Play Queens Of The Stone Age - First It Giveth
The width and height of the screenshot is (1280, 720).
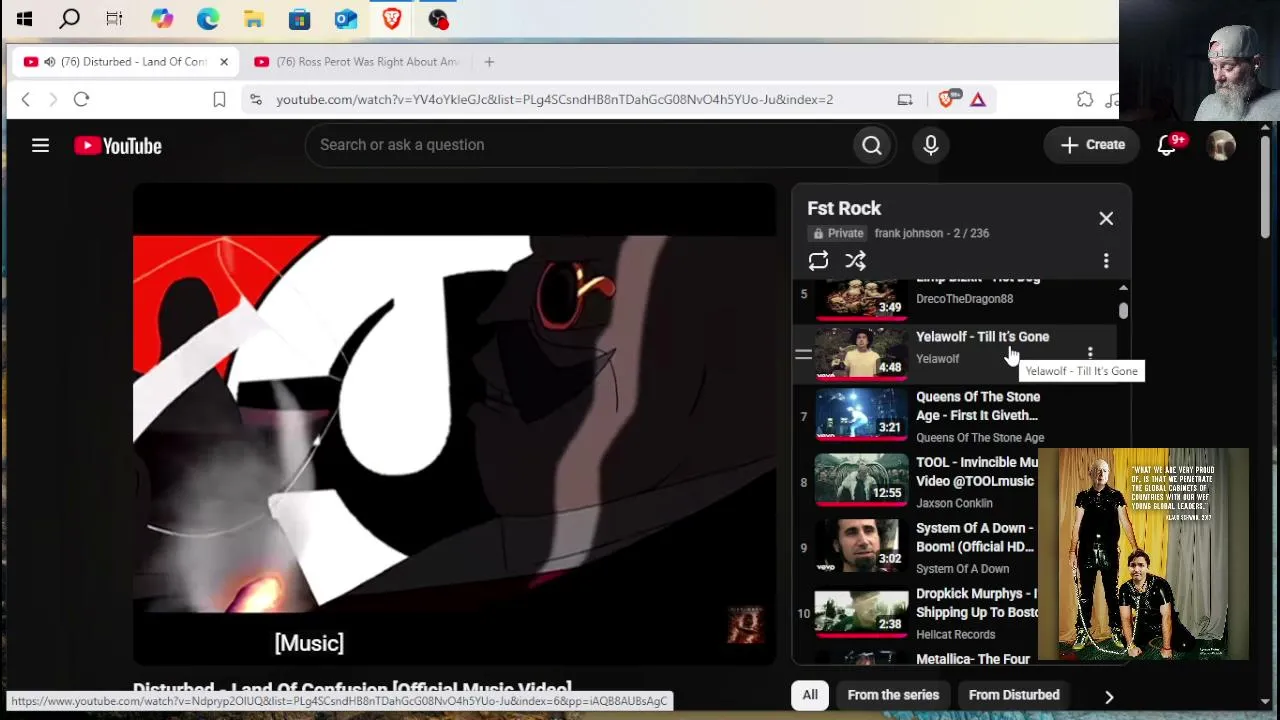(978, 406)
